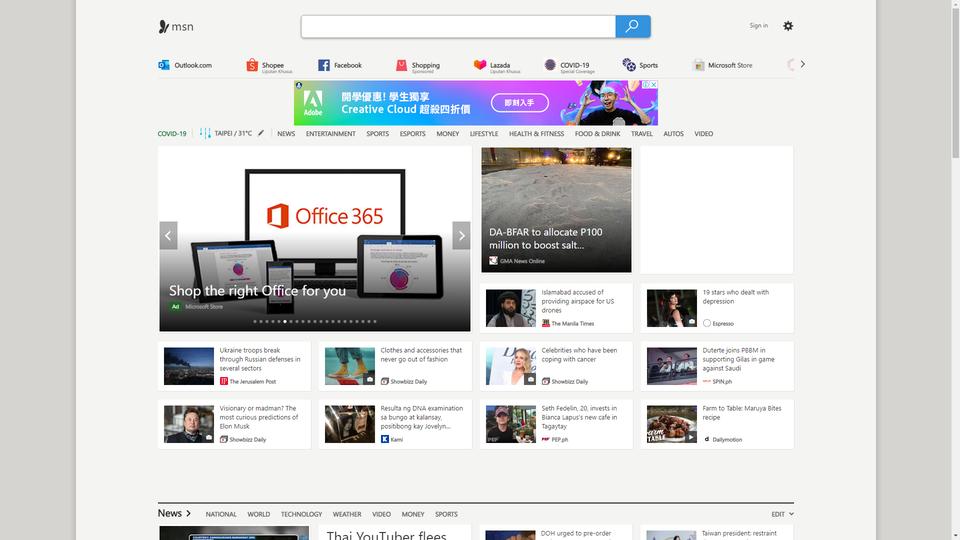Click the Adobe ad call-to-action button
The image size is (960, 540).
[x=520, y=102]
